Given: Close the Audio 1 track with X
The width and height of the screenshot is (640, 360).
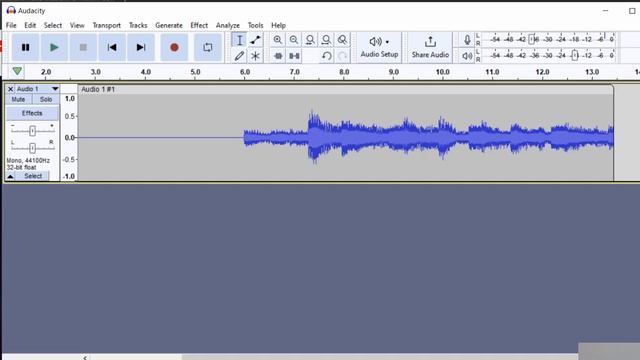Looking at the screenshot, I should click(11, 89).
